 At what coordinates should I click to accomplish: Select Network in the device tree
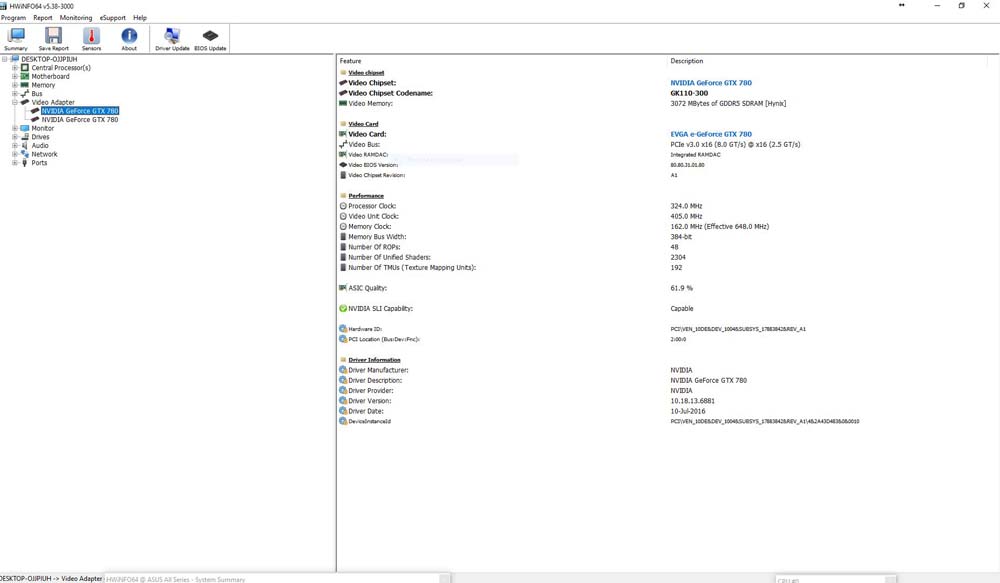[x=45, y=154]
